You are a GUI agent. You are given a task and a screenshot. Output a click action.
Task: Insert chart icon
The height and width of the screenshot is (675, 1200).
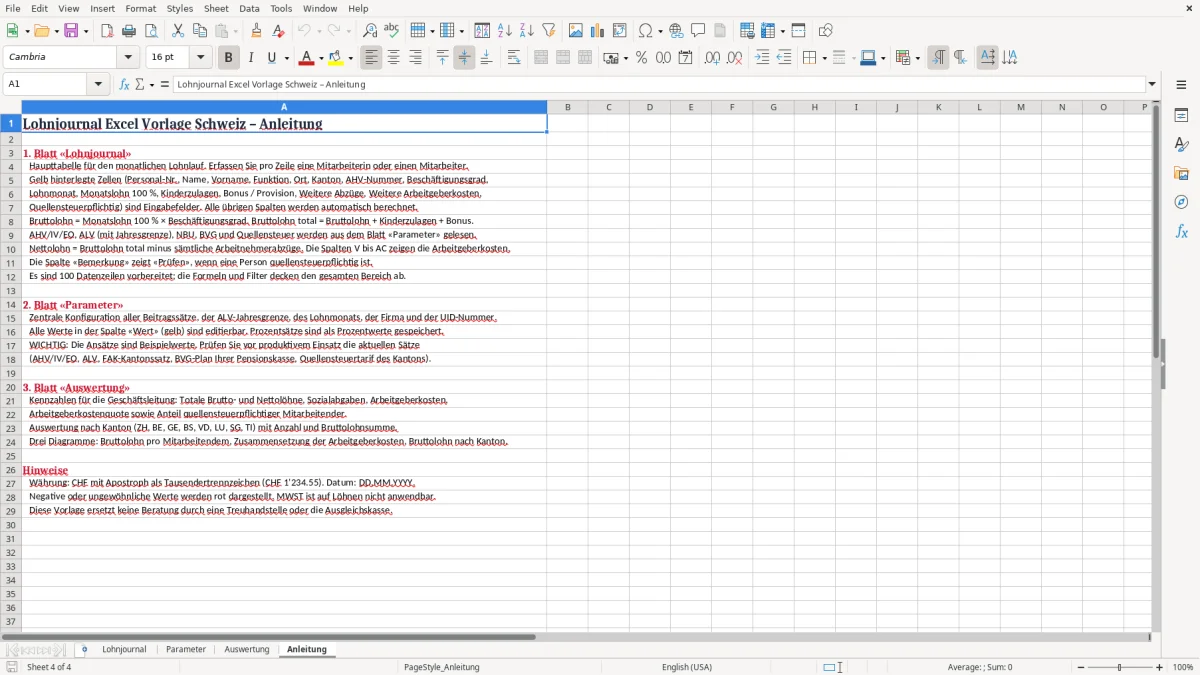(x=598, y=31)
